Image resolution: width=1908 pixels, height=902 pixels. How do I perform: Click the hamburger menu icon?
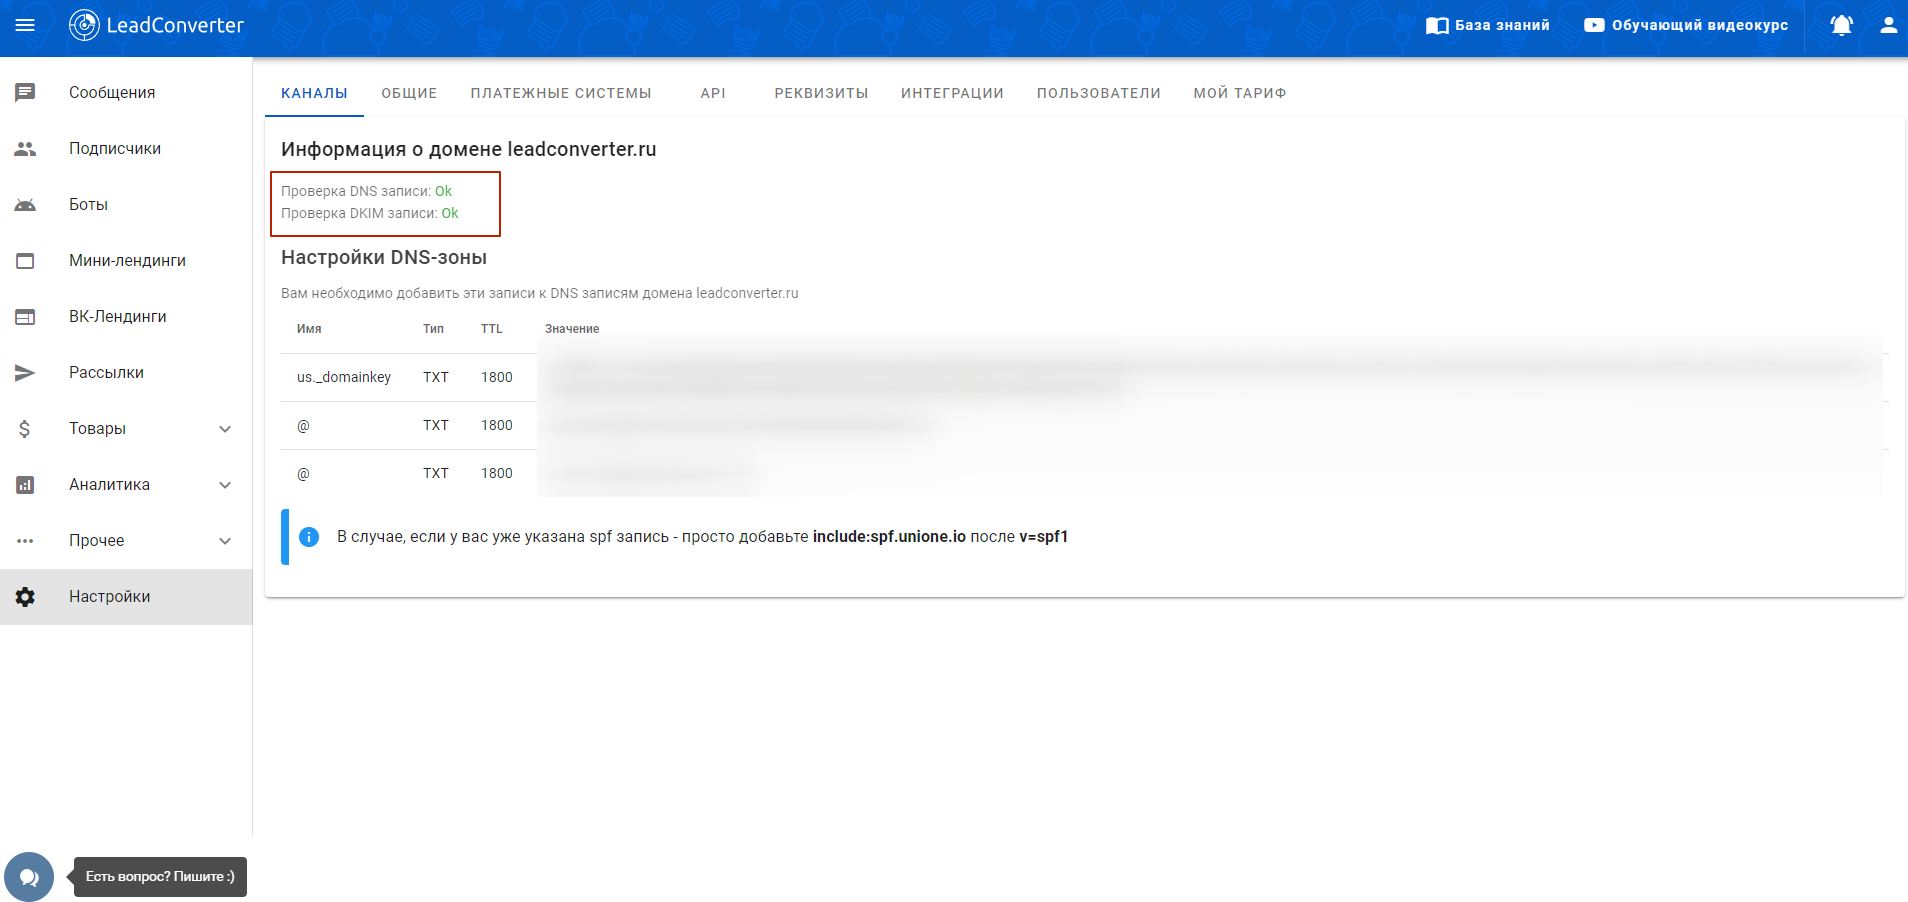[x=25, y=25]
